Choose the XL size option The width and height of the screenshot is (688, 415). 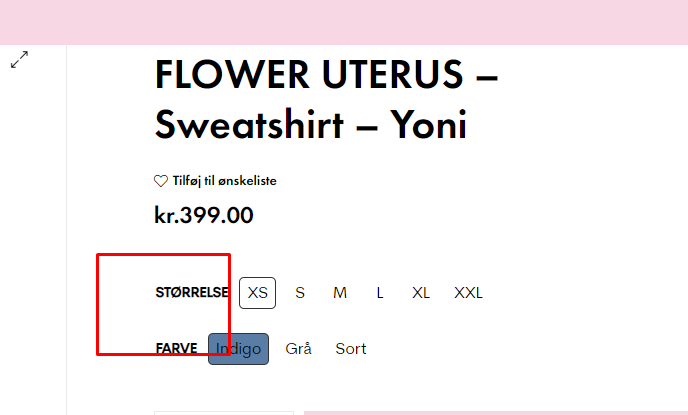pos(421,293)
